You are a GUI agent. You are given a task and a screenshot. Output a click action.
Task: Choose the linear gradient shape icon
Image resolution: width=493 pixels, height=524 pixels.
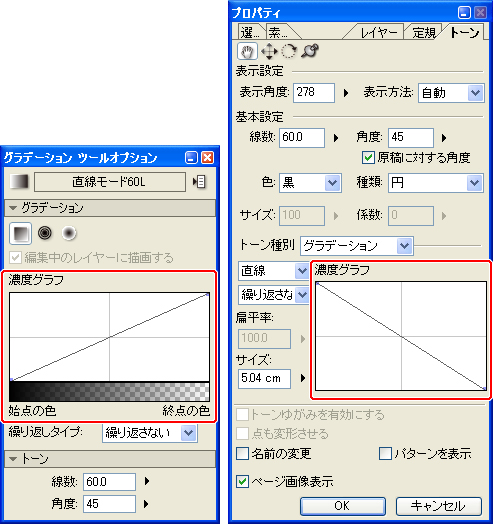21,233
